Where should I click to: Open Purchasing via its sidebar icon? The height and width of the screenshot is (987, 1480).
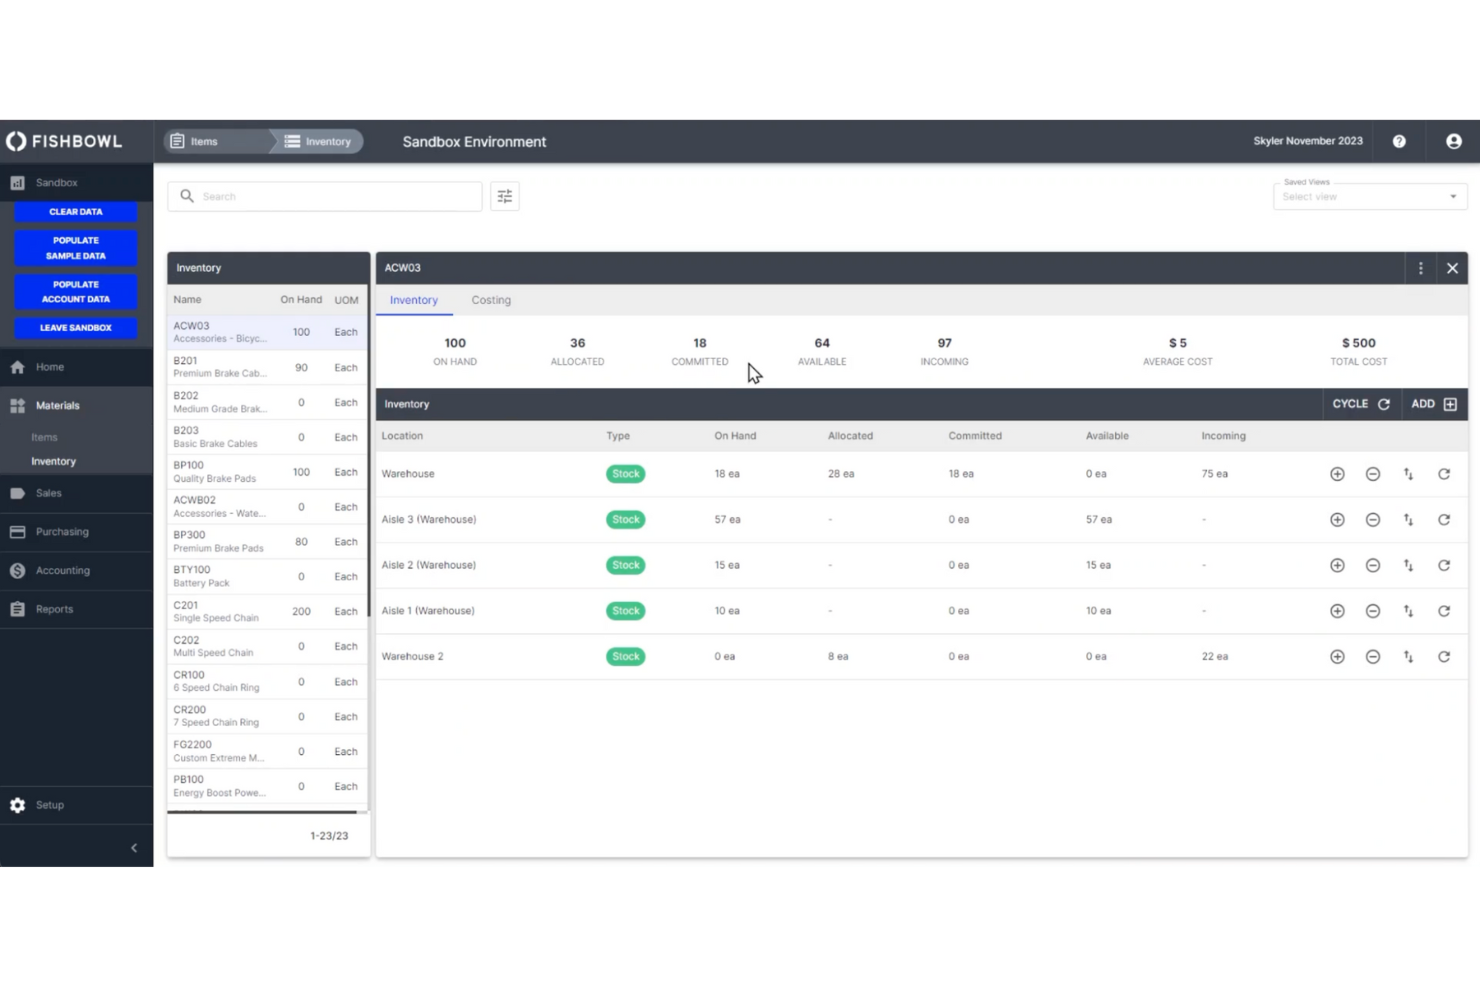(17, 531)
